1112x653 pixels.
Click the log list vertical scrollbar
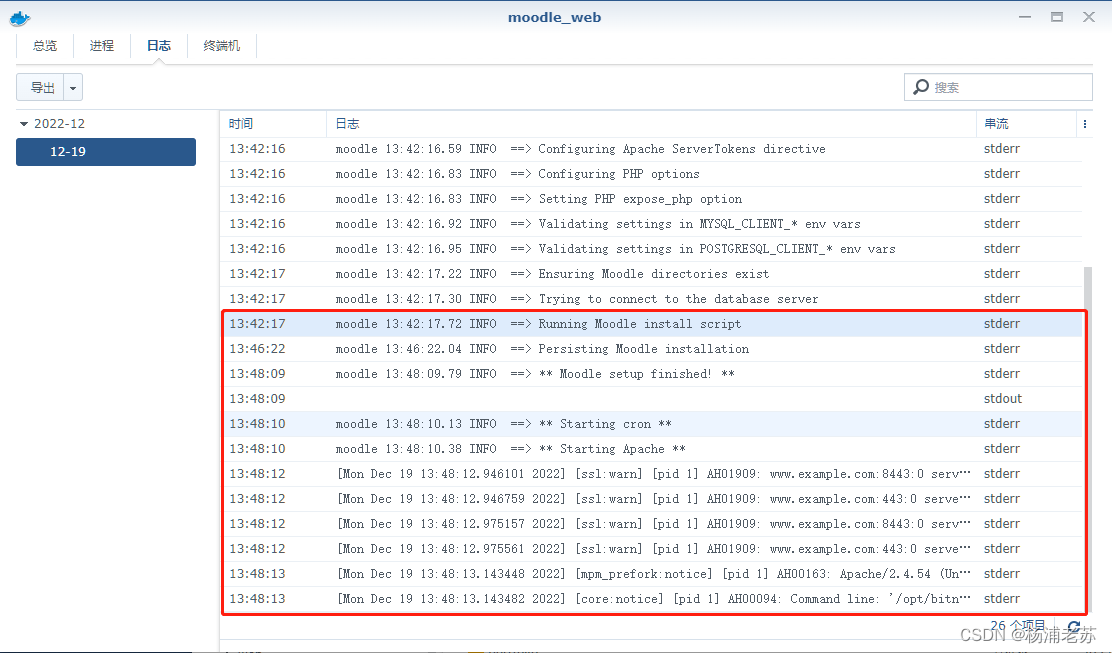(x=1088, y=440)
